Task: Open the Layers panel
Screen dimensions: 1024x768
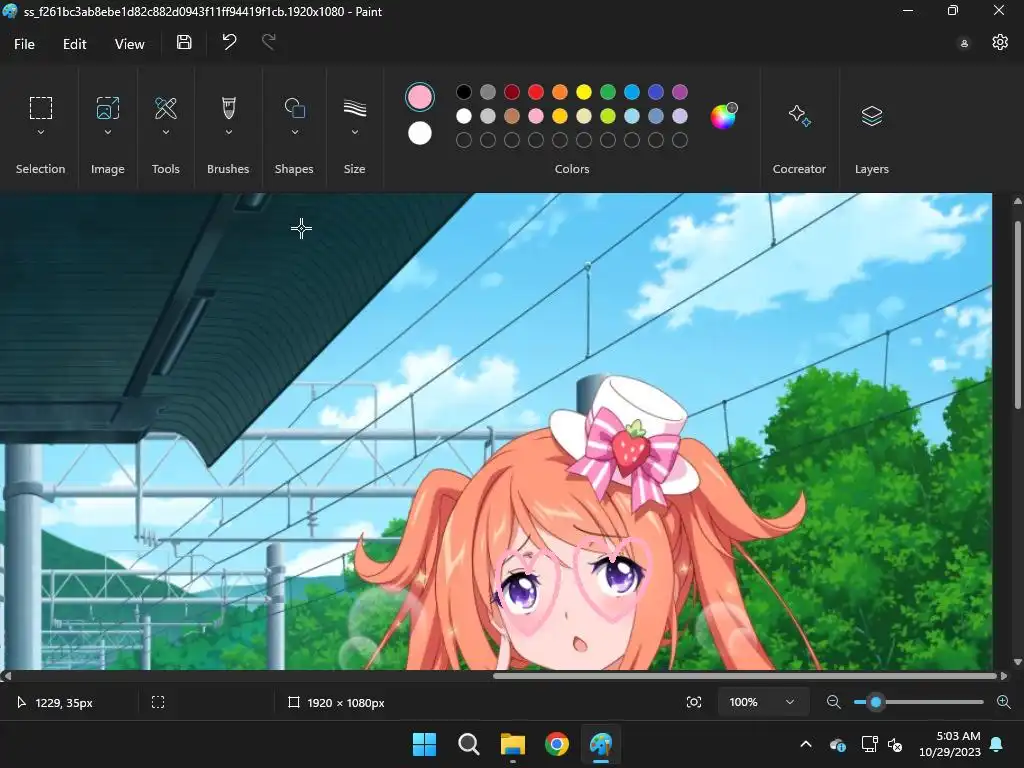Action: point(872,116)
